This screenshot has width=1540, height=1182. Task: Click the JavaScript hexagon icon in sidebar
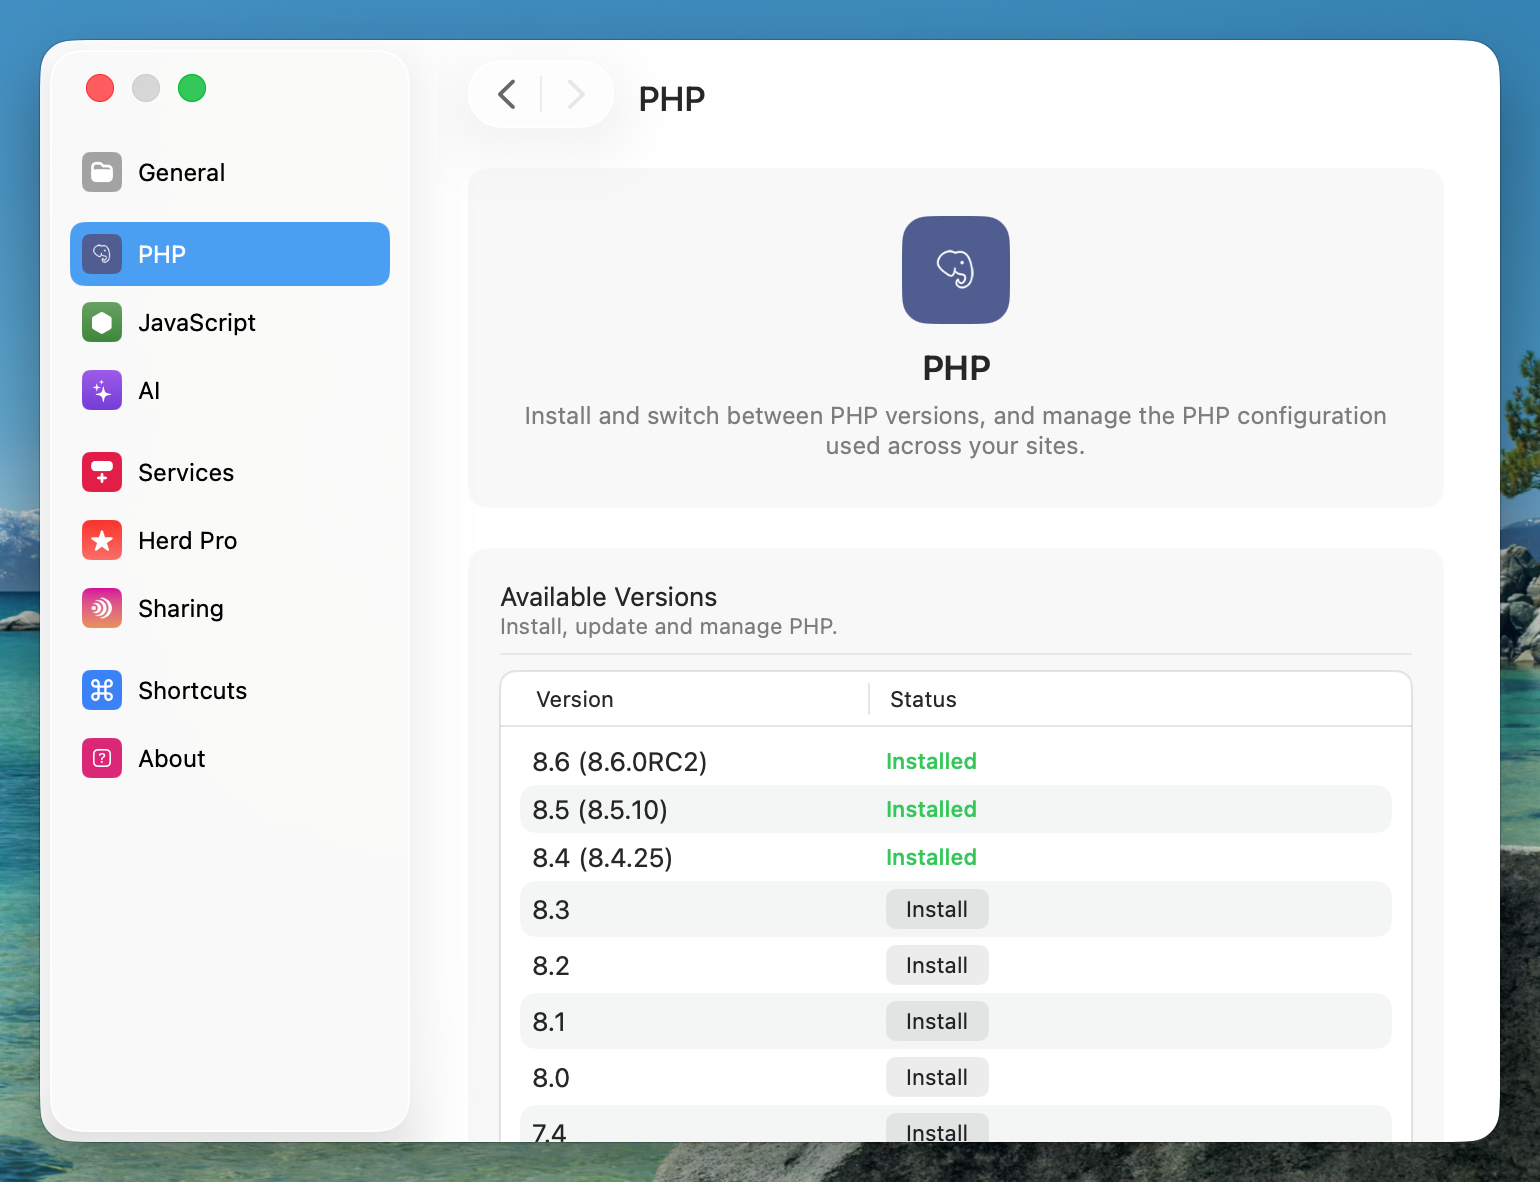[x=102, y=322]
